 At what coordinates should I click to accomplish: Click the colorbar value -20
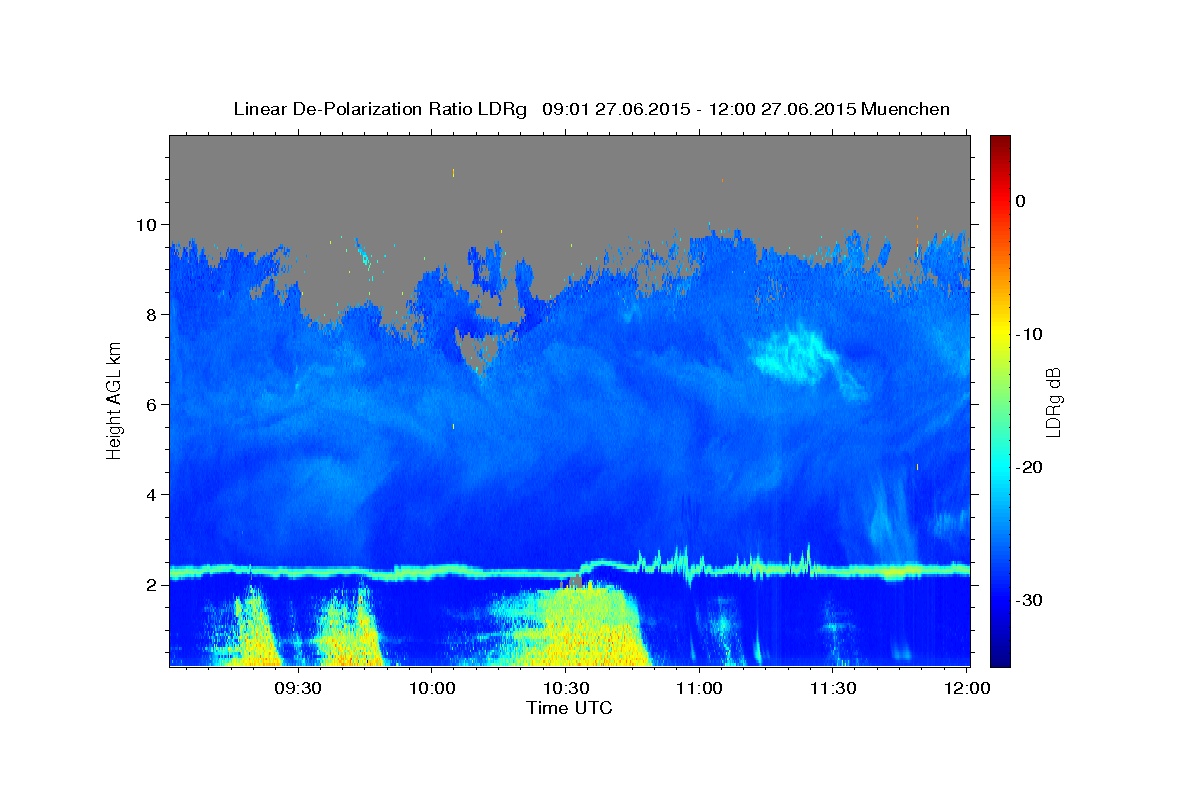point(1030,467)
